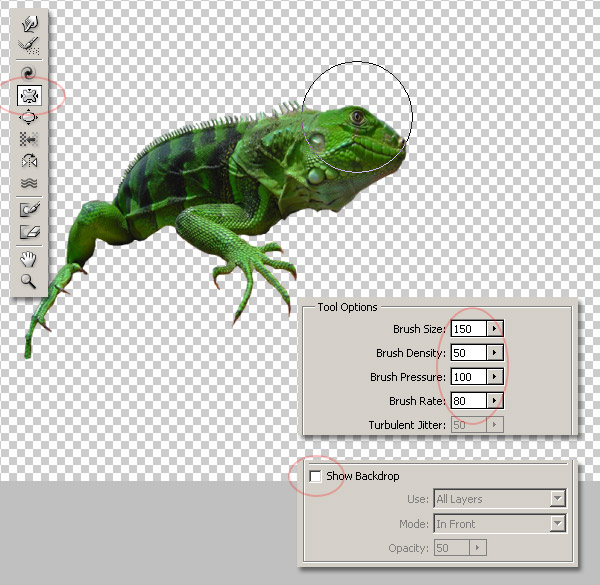Select the Pucker tool
600x585 pixels.
point(29,95)
